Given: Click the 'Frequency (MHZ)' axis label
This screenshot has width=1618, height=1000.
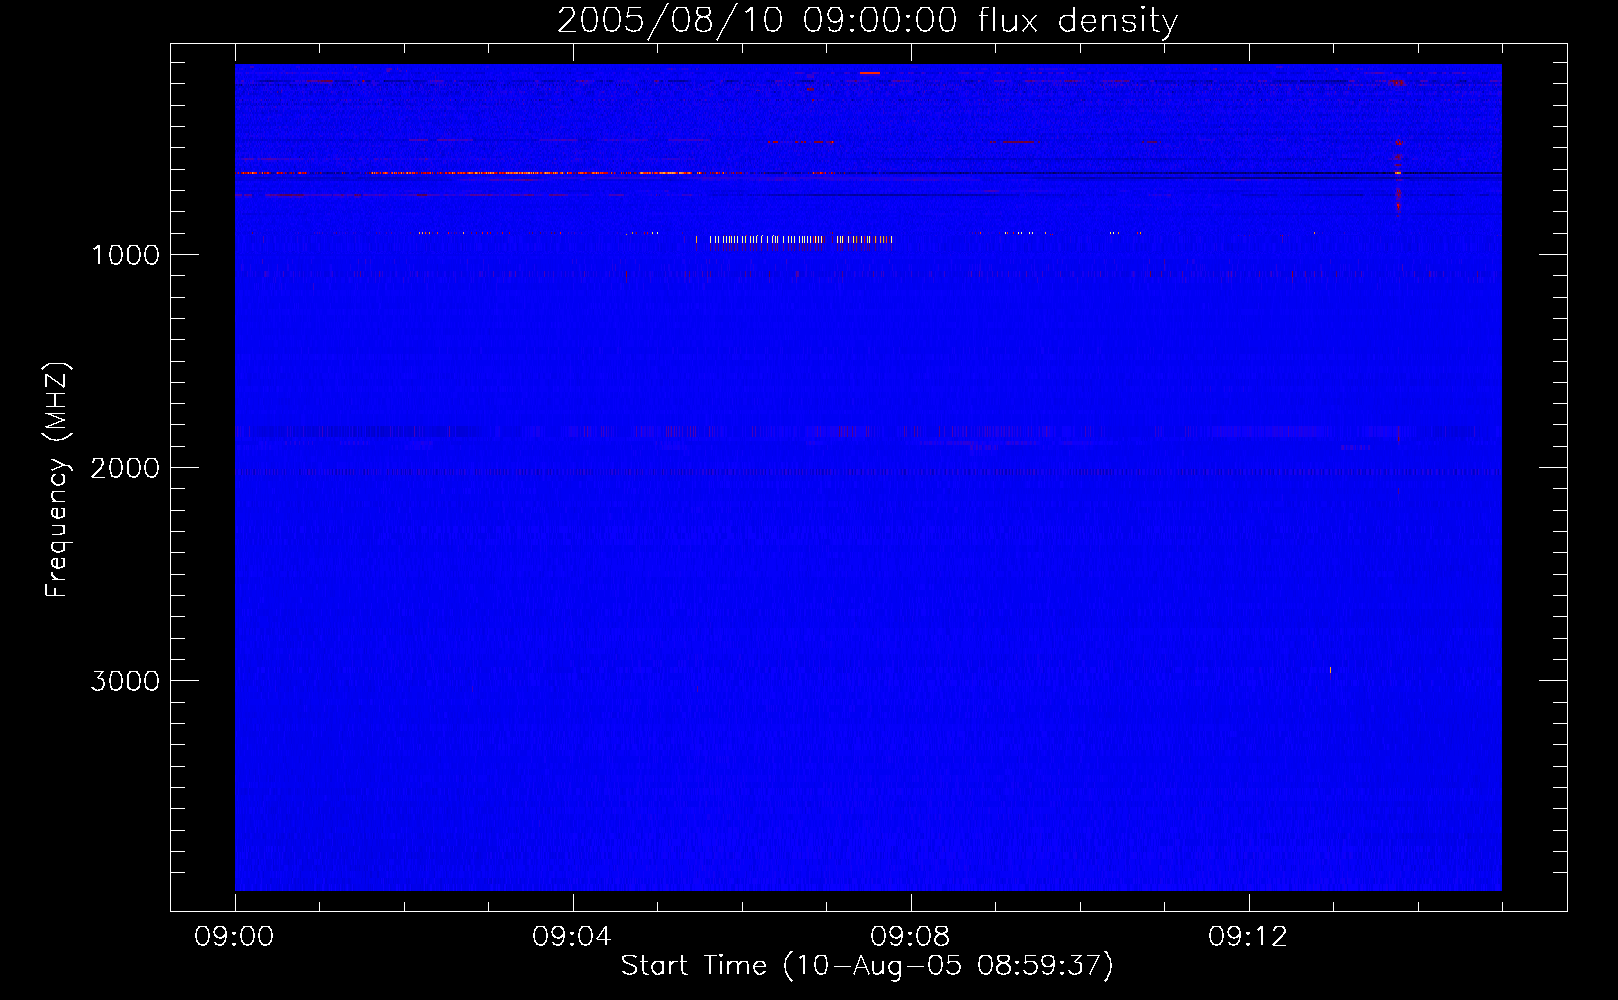Looking at the screenshot, I should click(x=56, y=480).
